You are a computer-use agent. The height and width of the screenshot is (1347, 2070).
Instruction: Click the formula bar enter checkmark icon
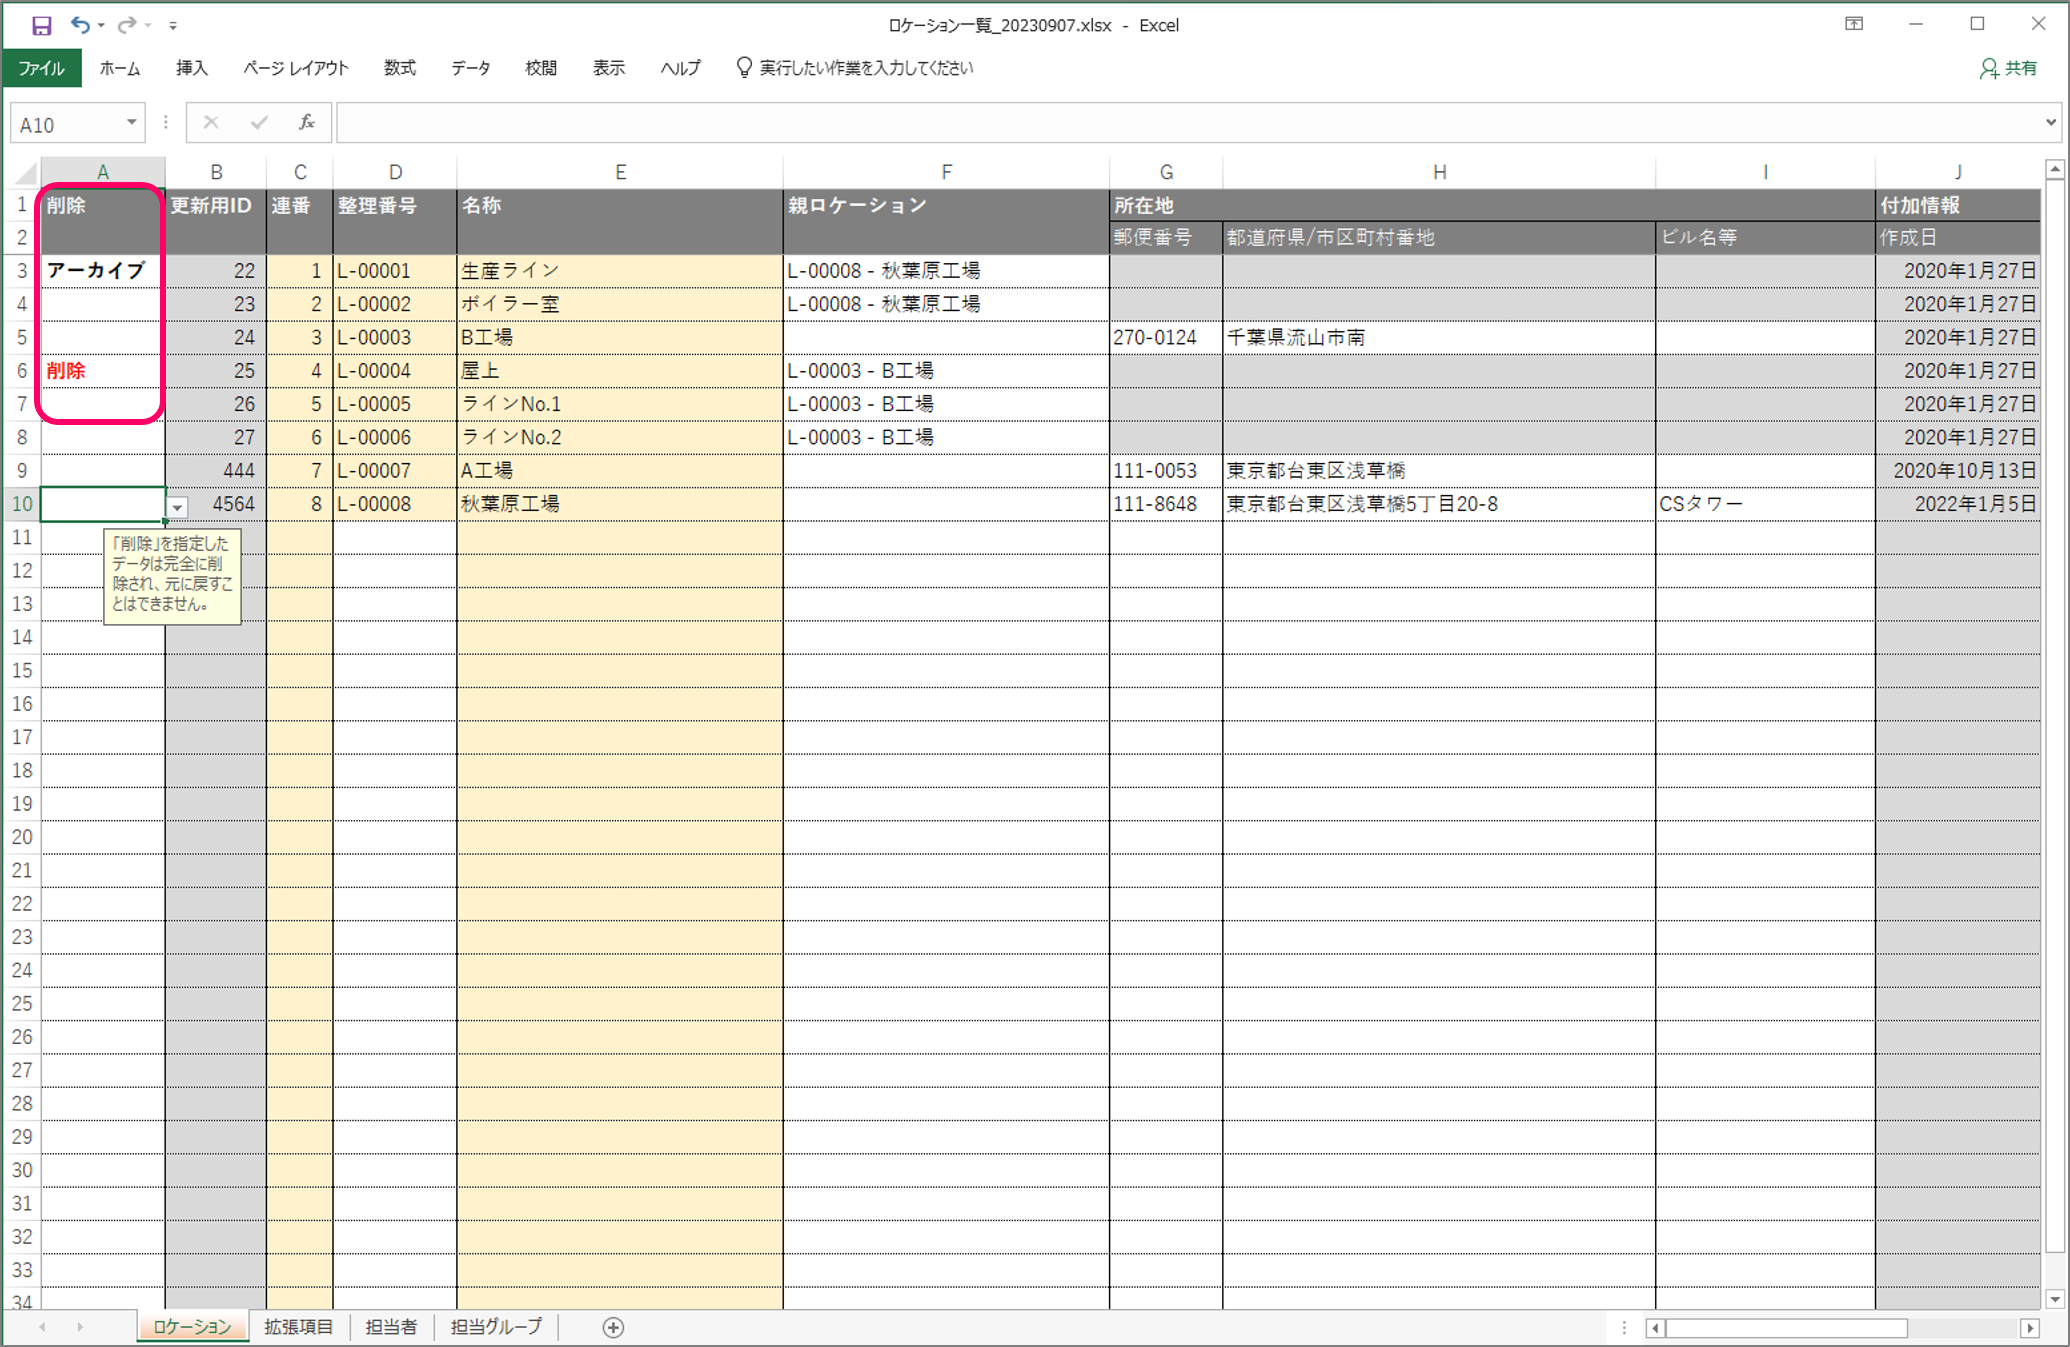click(259, 123)
